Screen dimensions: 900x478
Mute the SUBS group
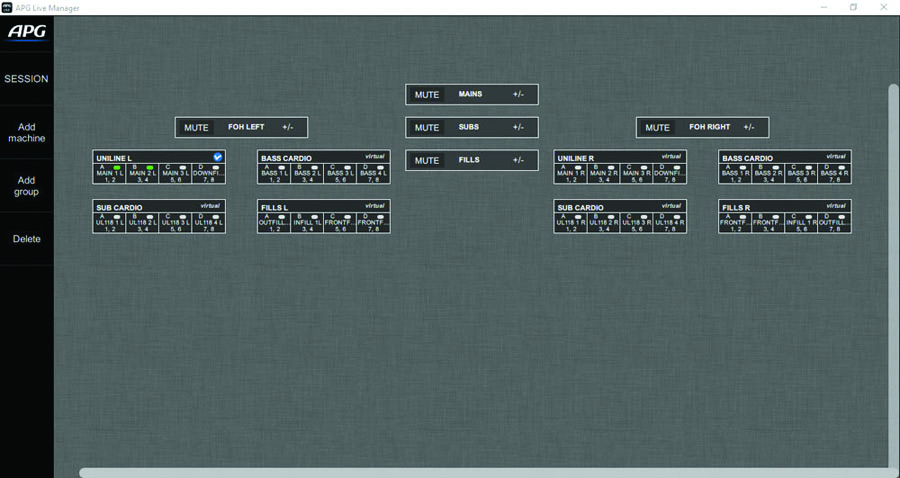point(427,127)
